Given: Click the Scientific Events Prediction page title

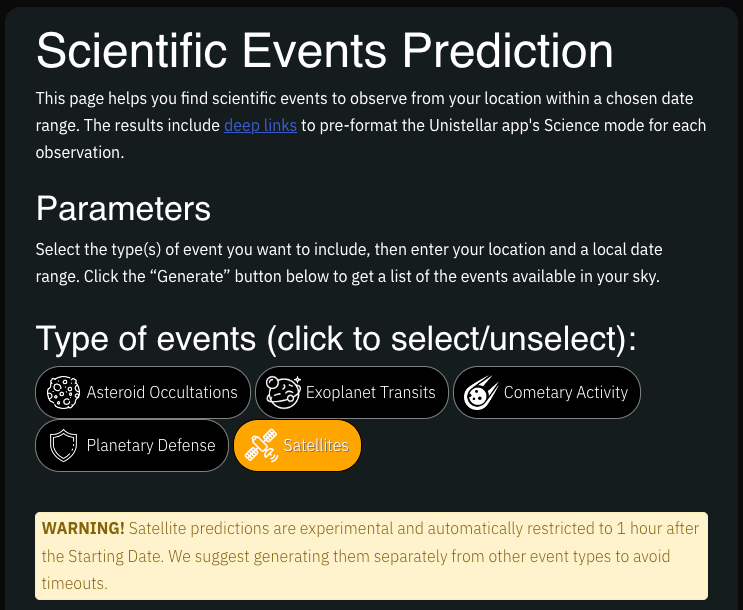Looking at the screenshot, I should pos(325,51).
